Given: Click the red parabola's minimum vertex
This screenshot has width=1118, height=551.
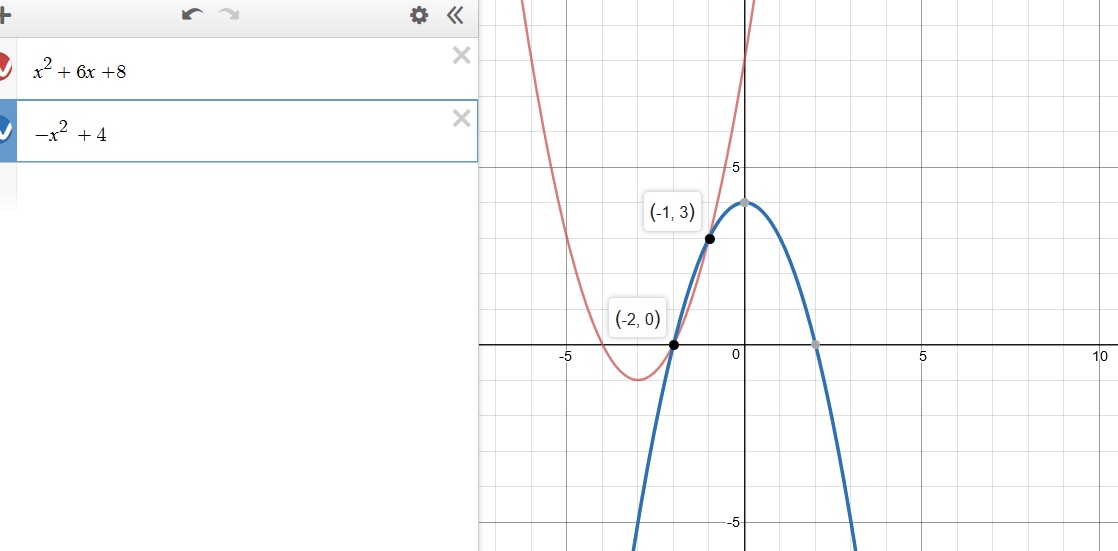Looking at the screenshot, I should tap(638, 380).
